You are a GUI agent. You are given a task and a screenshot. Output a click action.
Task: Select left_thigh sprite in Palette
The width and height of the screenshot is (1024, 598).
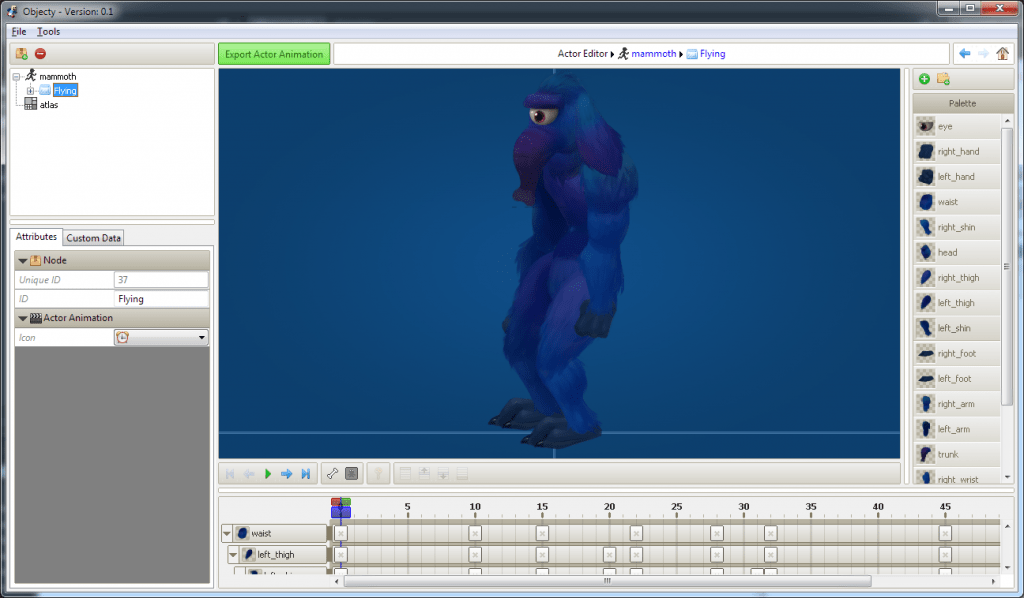coord(957,303)
